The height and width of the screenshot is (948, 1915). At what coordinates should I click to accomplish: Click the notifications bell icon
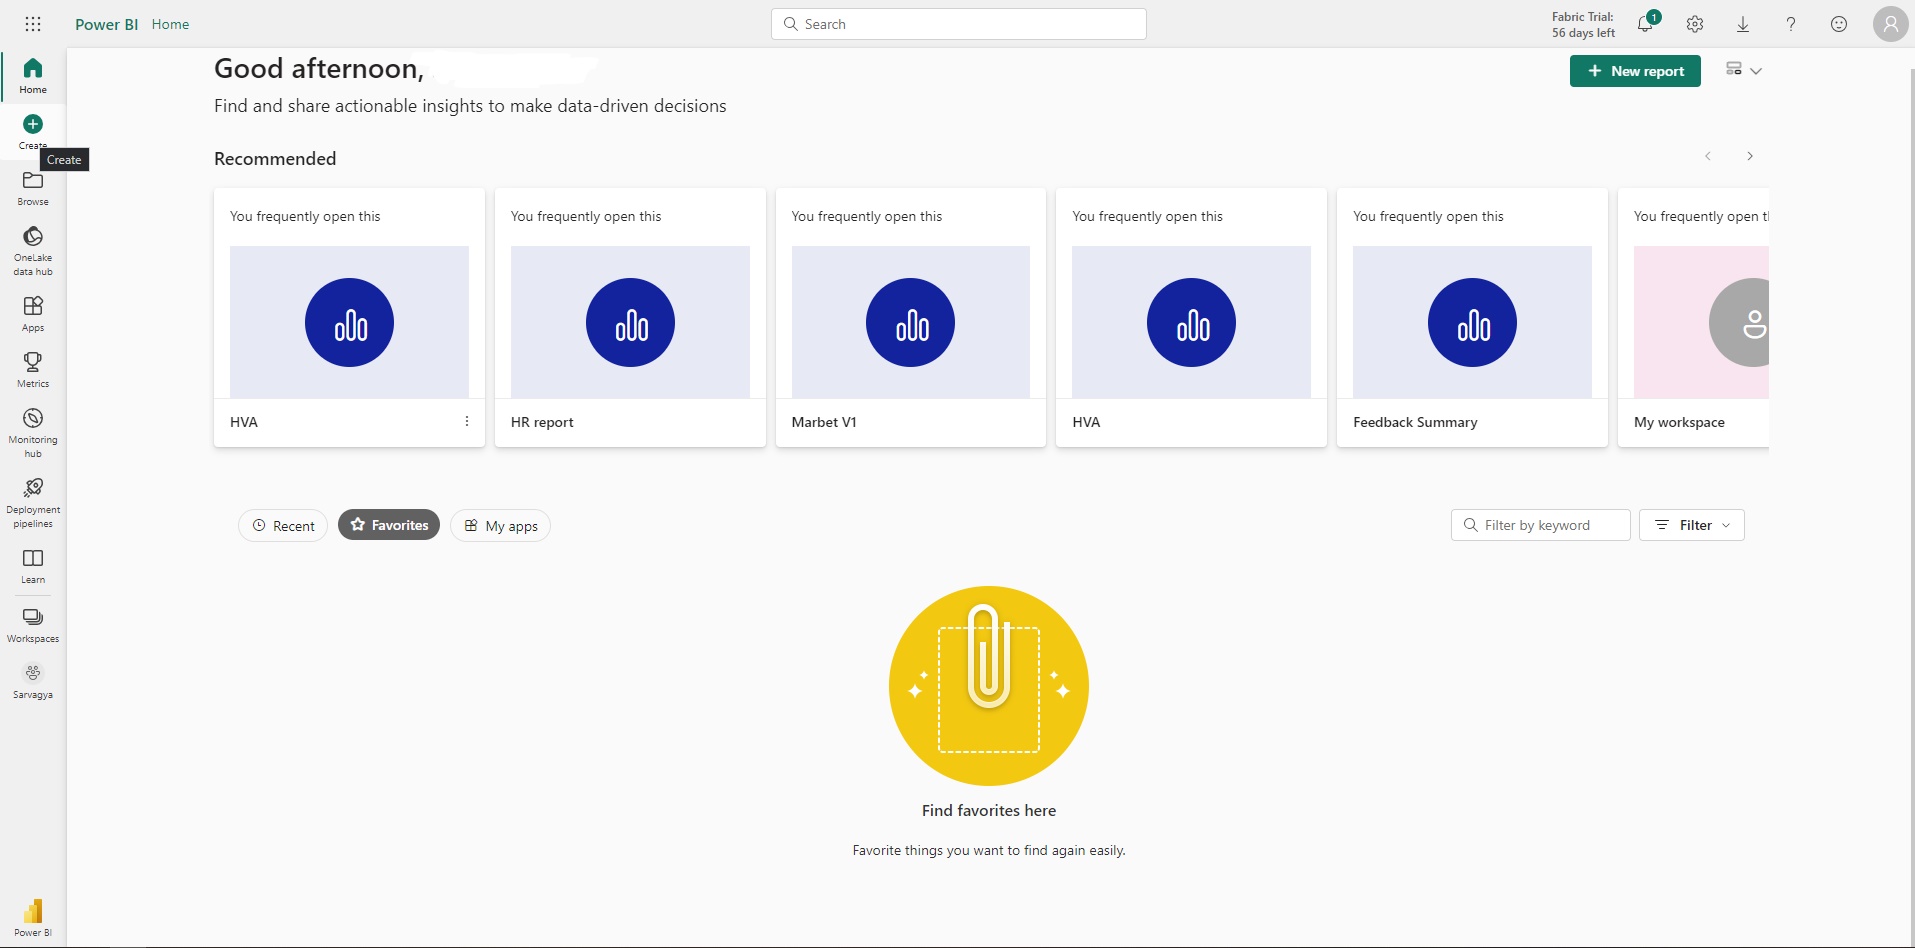(x=1645, y=24)
